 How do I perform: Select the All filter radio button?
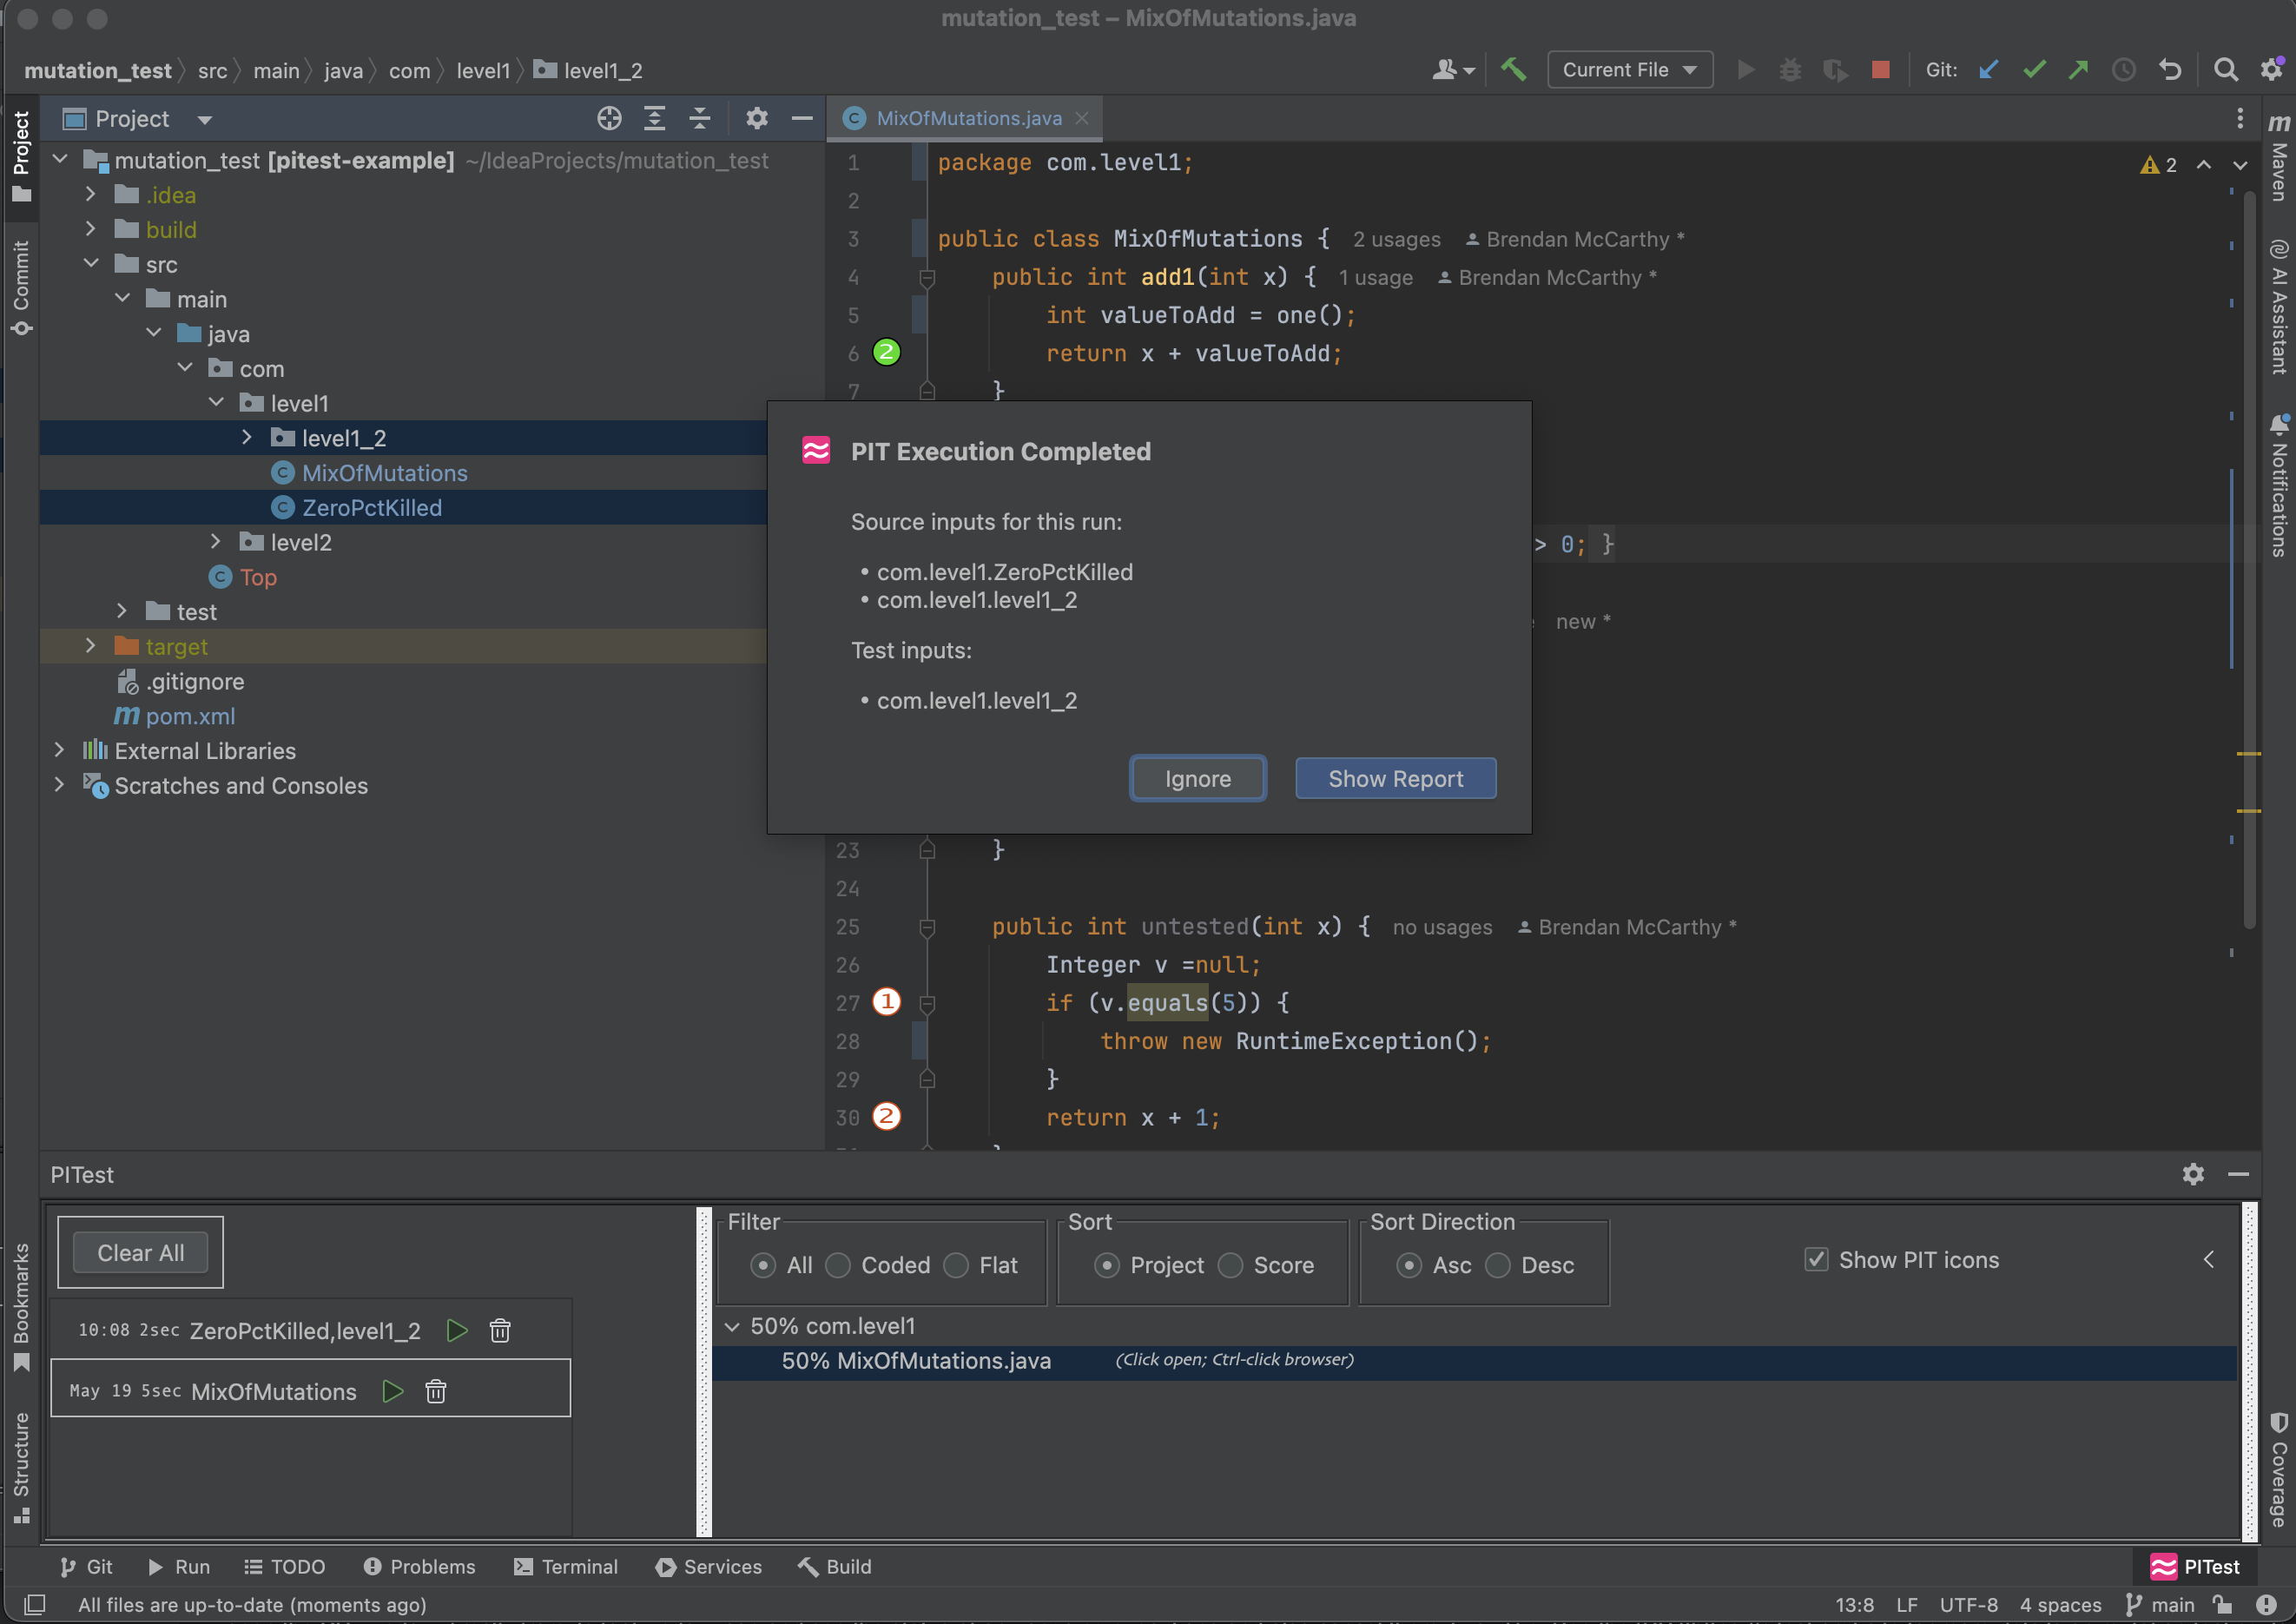[763, 1265]
